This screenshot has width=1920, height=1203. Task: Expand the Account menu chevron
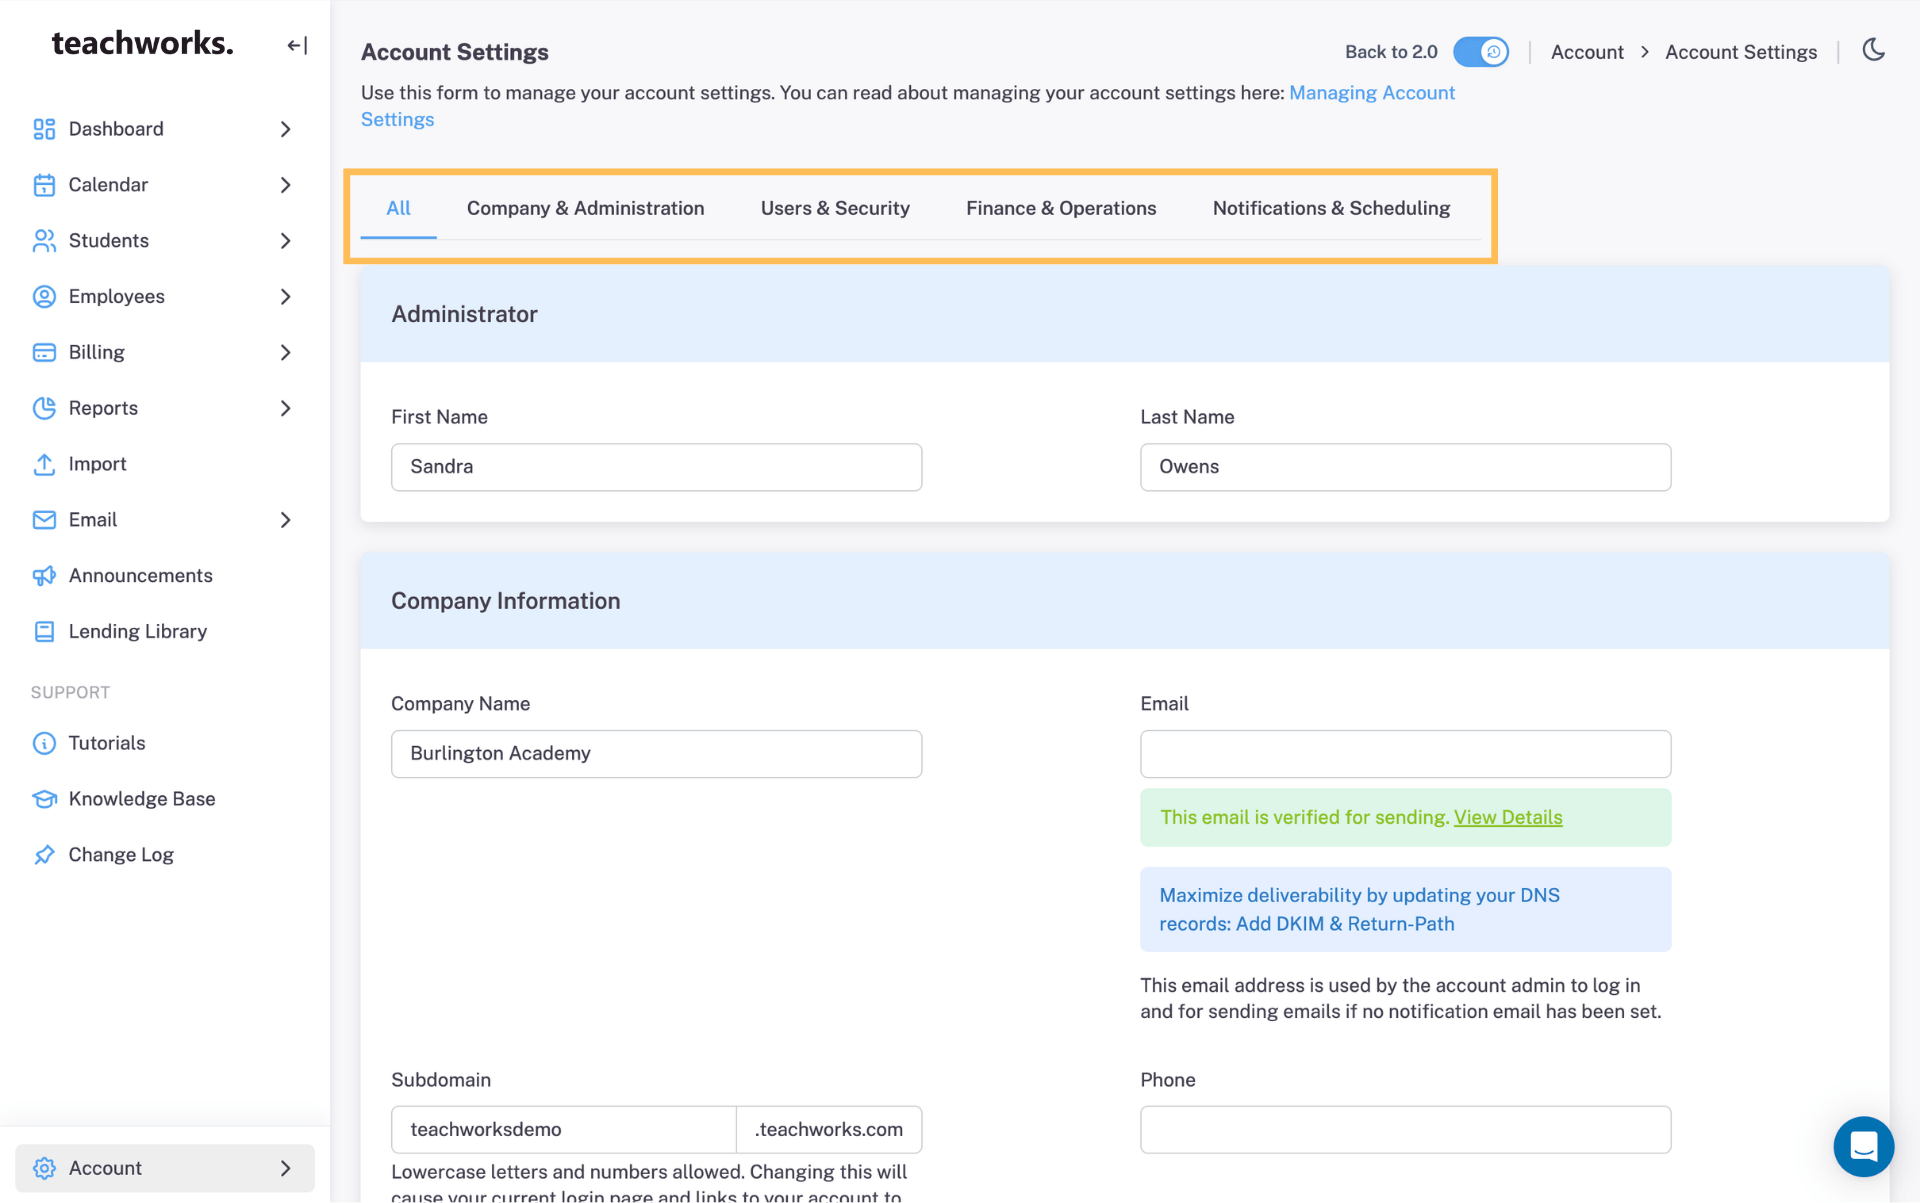285,1168
